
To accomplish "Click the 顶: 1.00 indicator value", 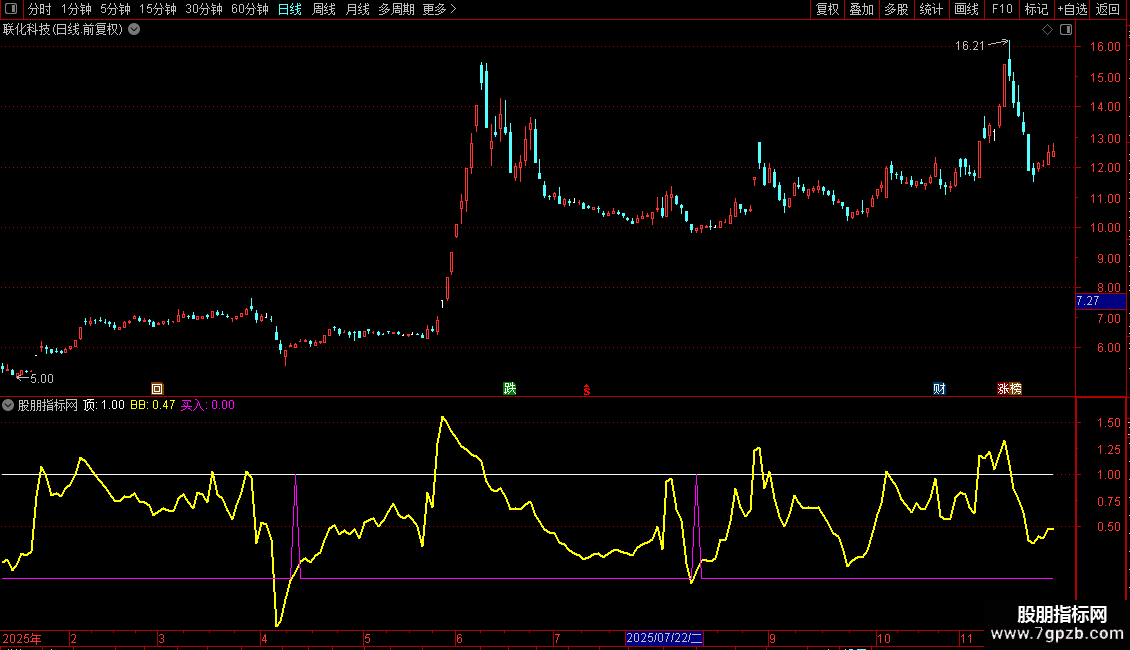I will 104,405.
